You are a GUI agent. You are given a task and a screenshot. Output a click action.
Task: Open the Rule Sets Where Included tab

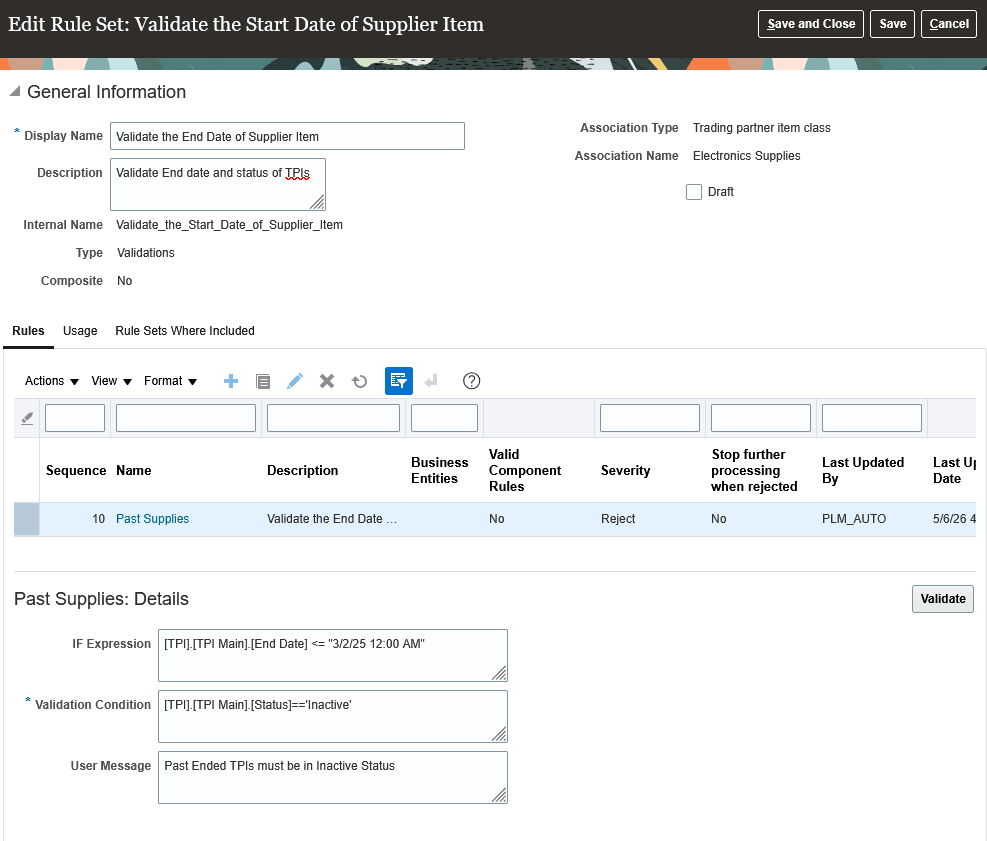[x=184, y=330]
